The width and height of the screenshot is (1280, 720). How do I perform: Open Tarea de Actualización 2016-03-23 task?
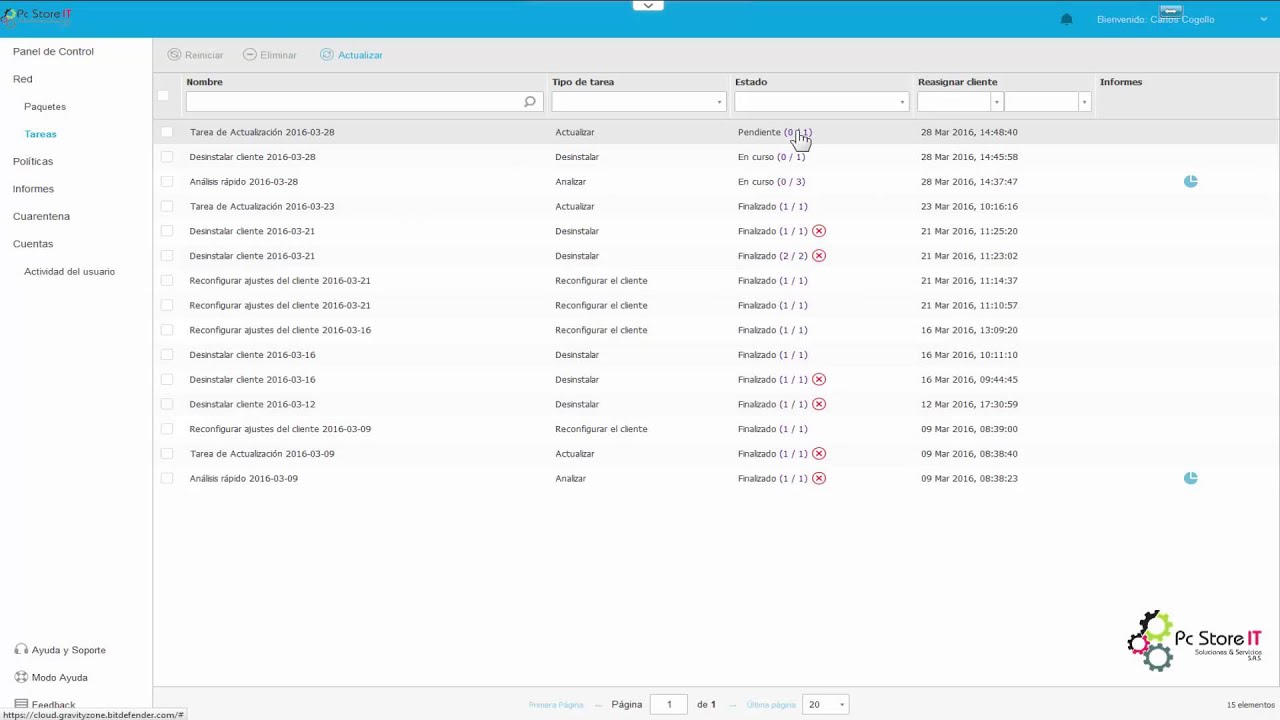pyautogui.click(x=262, y=206)
